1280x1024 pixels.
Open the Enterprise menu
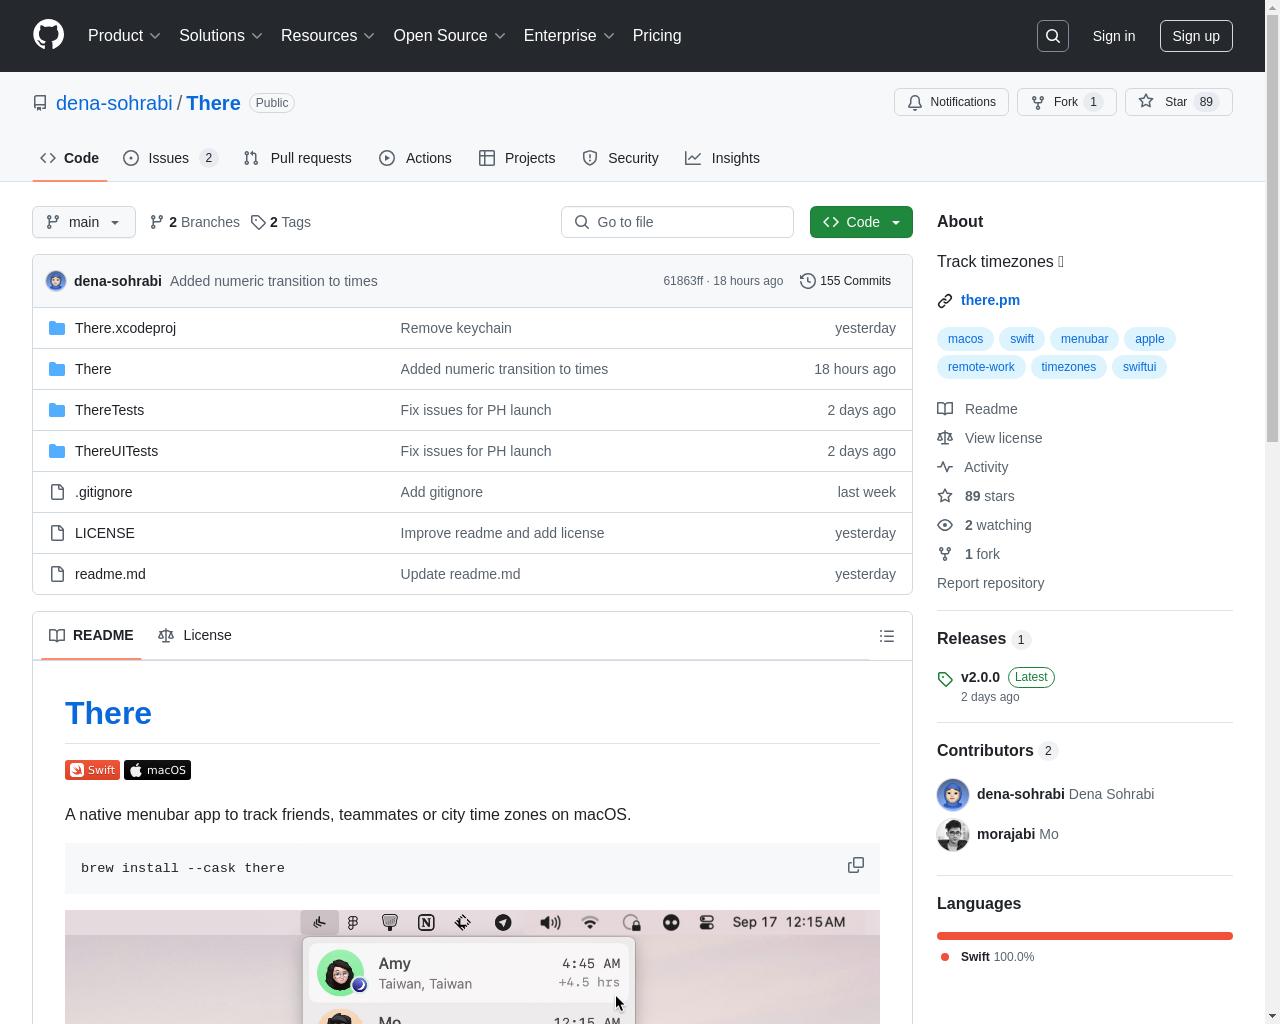point(569,36)
